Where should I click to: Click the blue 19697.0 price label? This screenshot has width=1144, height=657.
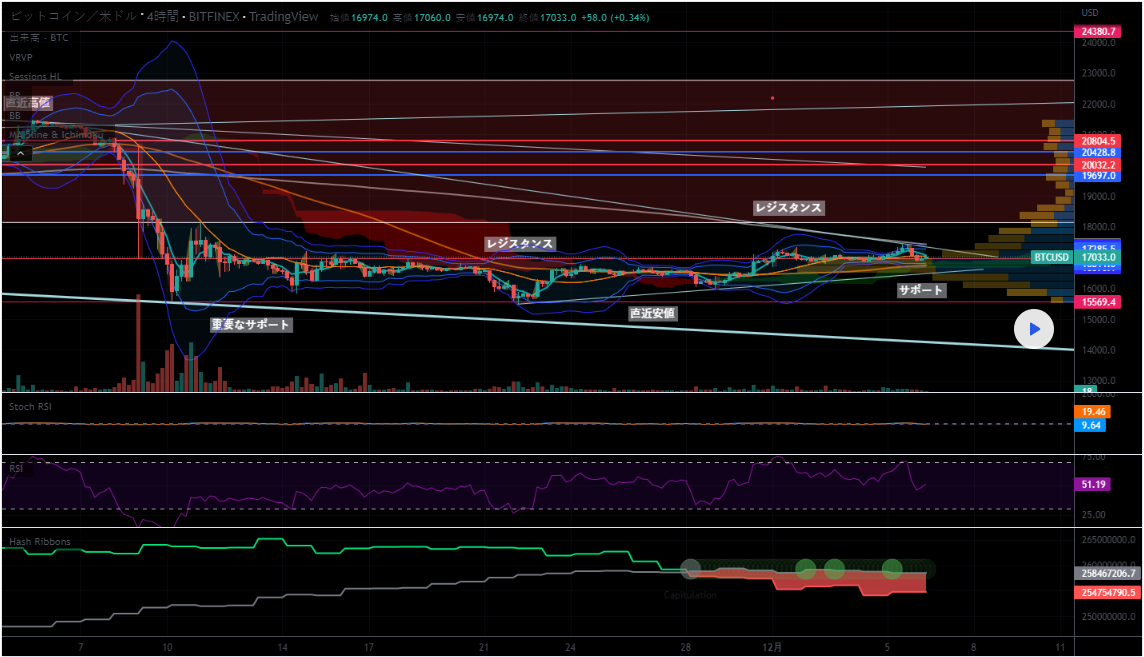pyautogui.click(x=1097, y=175)
